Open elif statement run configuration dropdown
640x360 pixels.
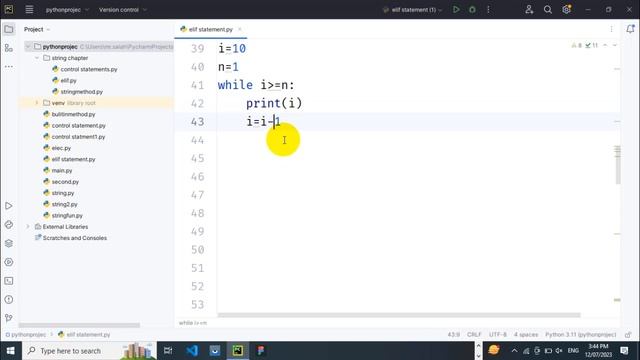coord(413,9)
